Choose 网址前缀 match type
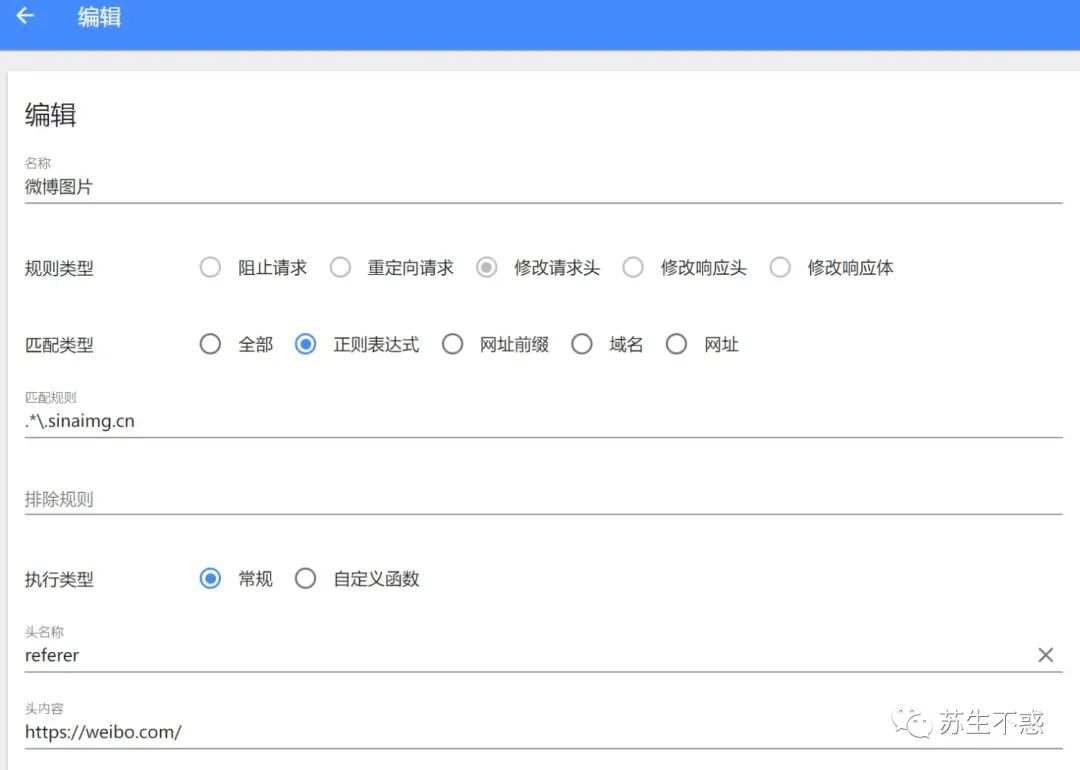1080x770 pixels. tap(452, 345)
